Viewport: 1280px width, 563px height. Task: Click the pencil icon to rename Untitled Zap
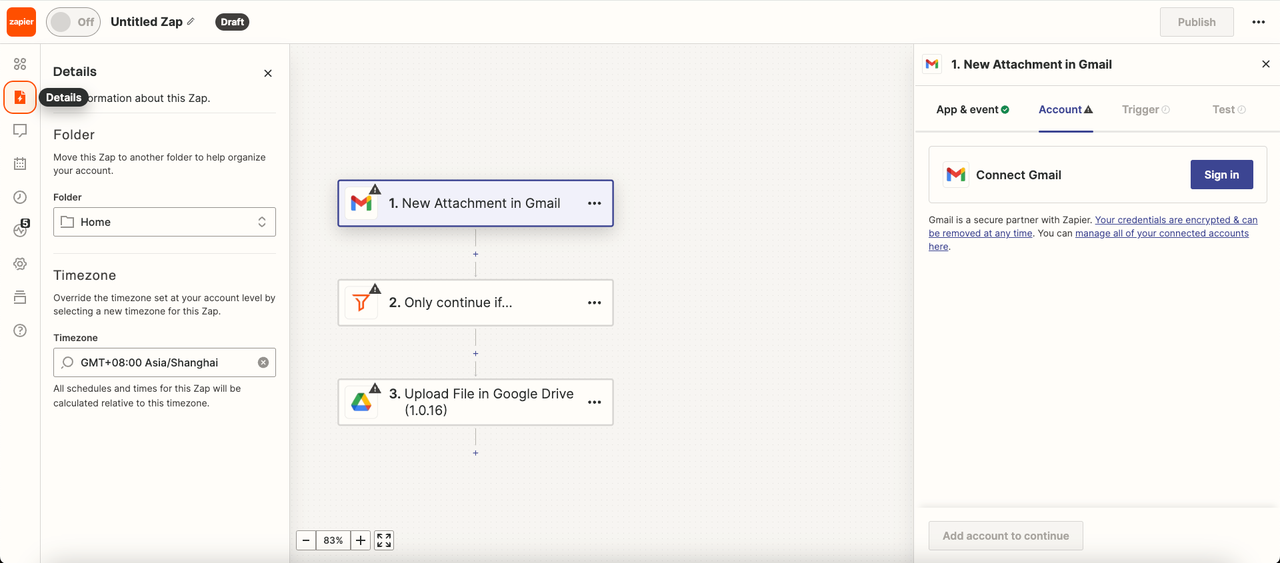pyautogui.click(x=191, y=21)
